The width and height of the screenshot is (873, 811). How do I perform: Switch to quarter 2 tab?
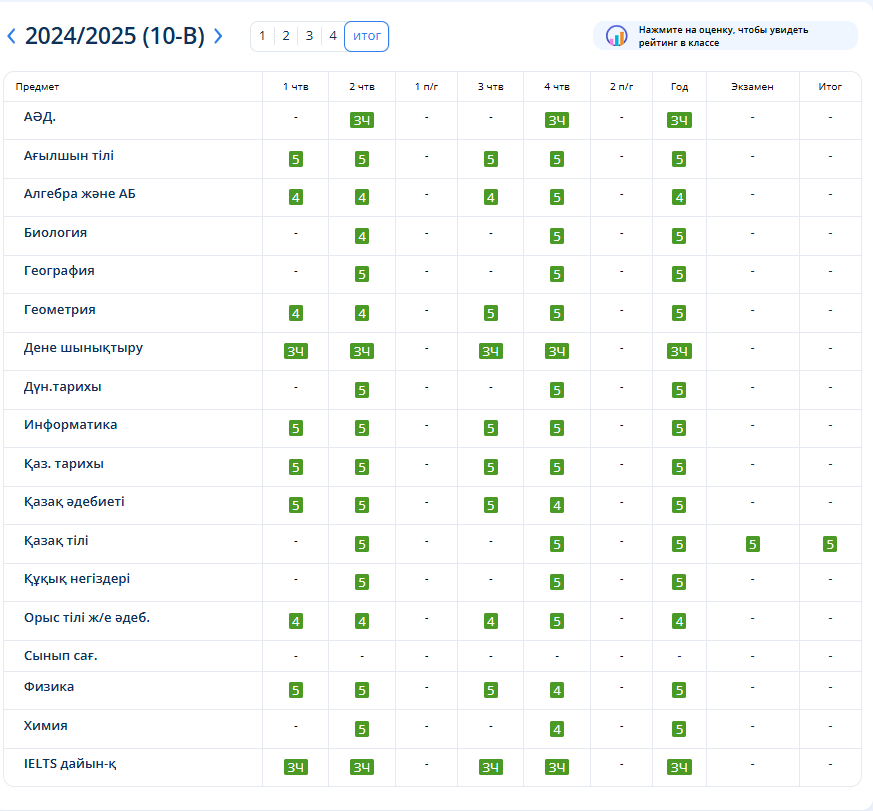[286, 36]
